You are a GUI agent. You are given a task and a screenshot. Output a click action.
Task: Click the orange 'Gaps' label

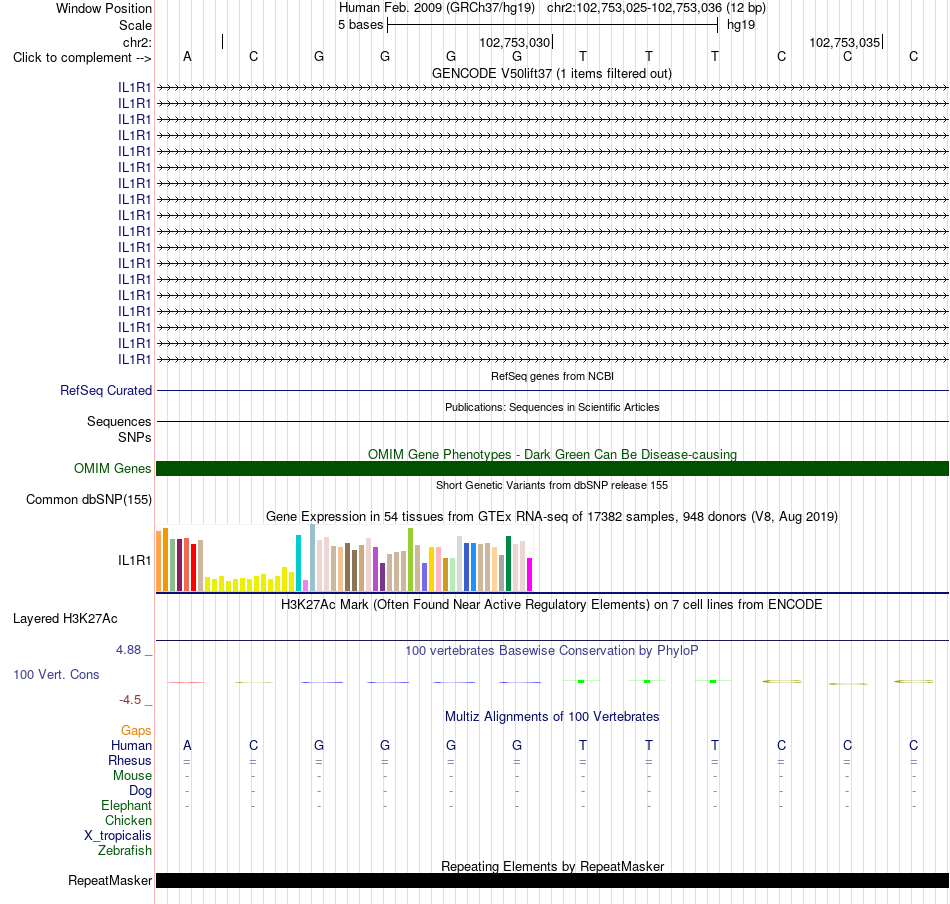pyautogui.click(x=136, y=730)
